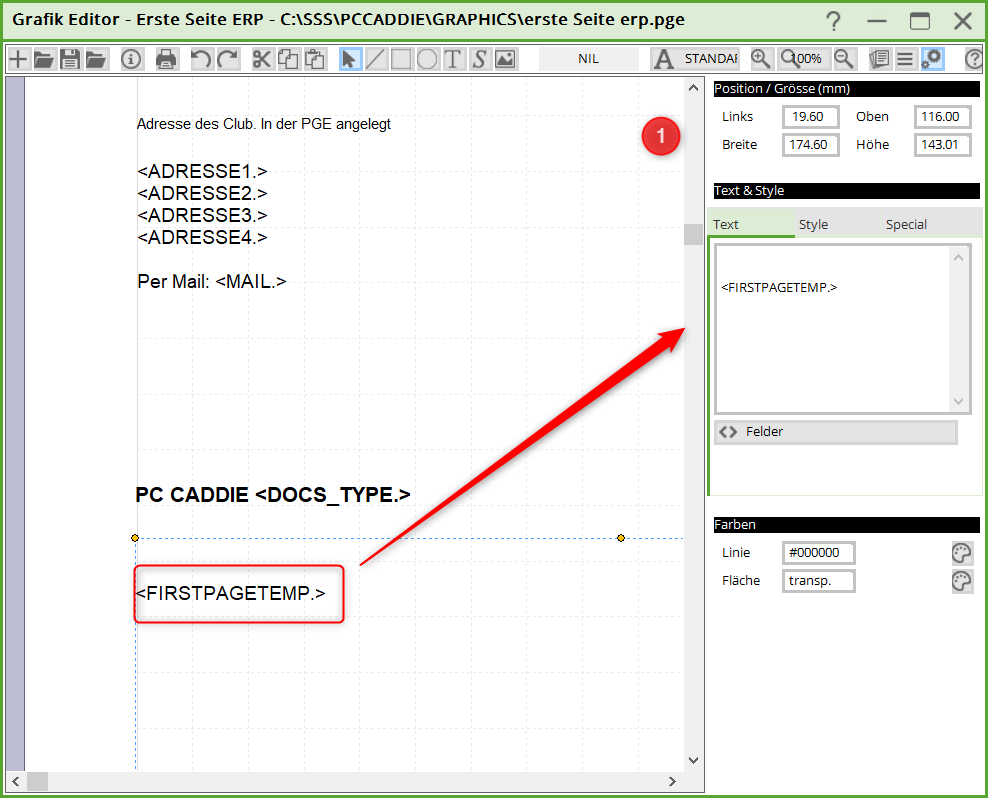Select the Line drawing tool
Screen dimensions: 988x798
[x=376, y=59]
